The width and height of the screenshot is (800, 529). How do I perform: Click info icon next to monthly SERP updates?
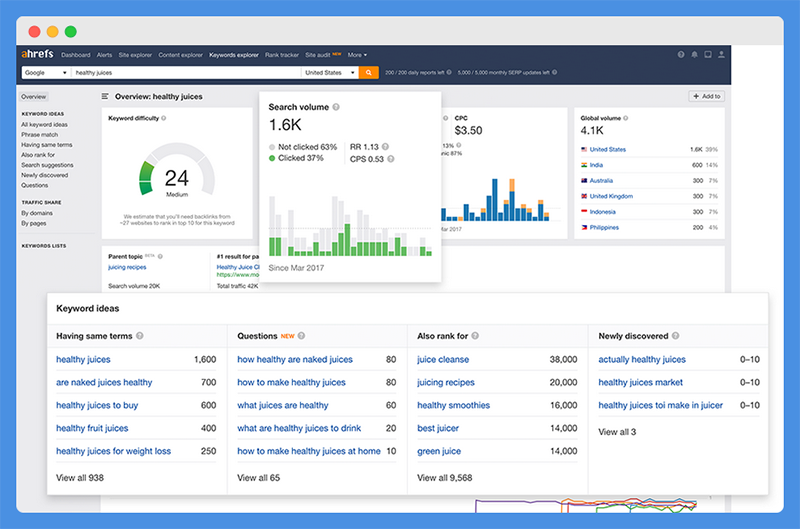(555, 72)
